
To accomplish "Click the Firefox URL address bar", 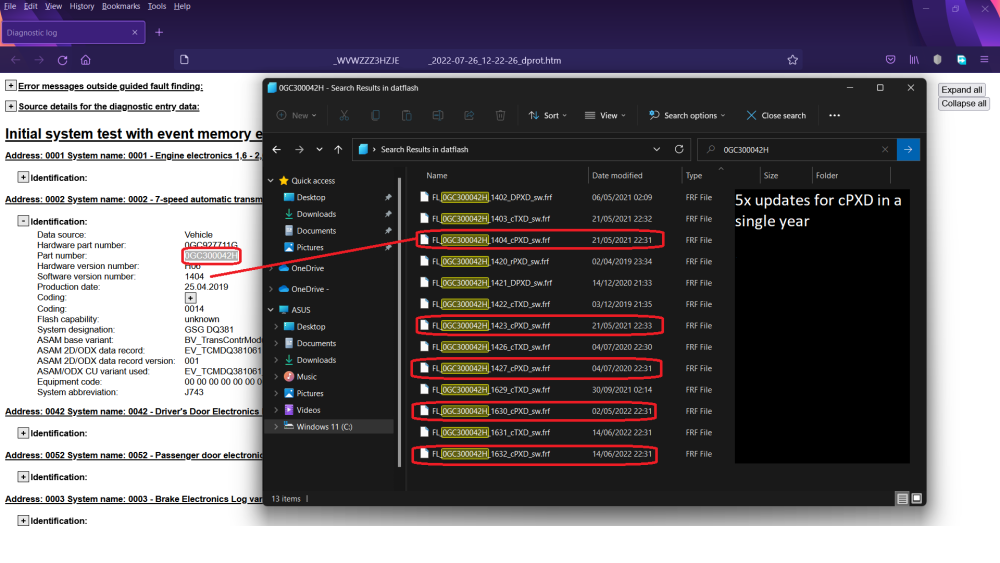I will 488,60.
